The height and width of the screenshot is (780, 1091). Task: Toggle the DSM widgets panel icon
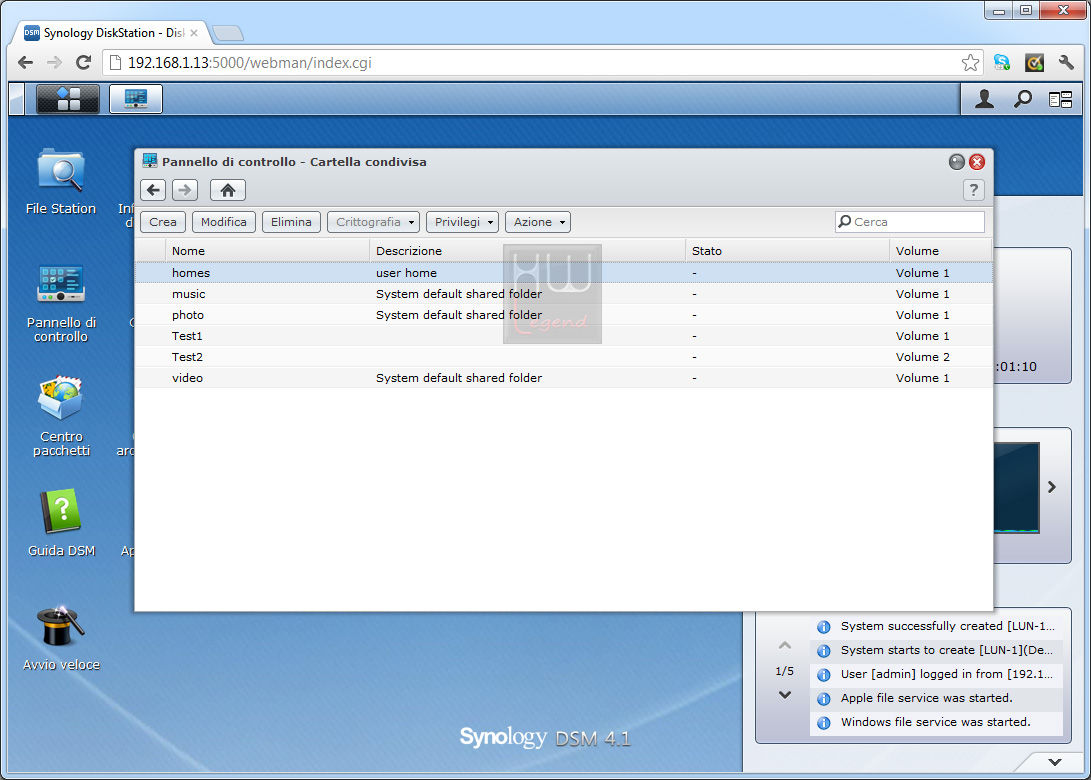(1060, 100)
